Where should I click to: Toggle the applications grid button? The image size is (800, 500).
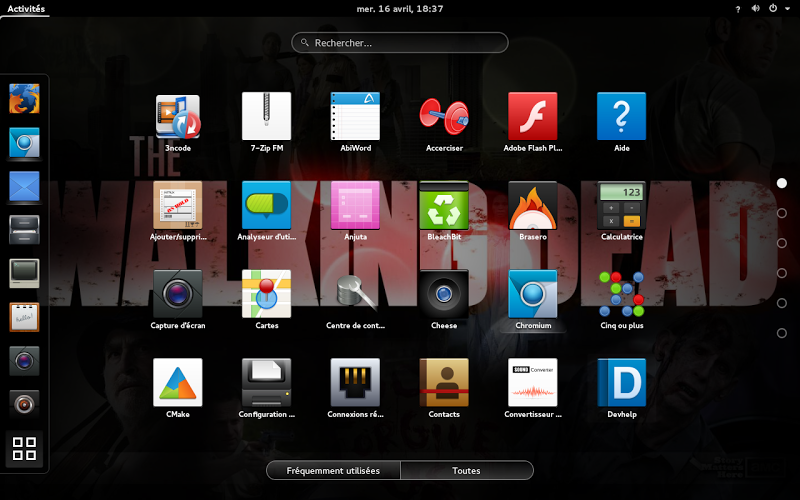(x=24, y=449)
